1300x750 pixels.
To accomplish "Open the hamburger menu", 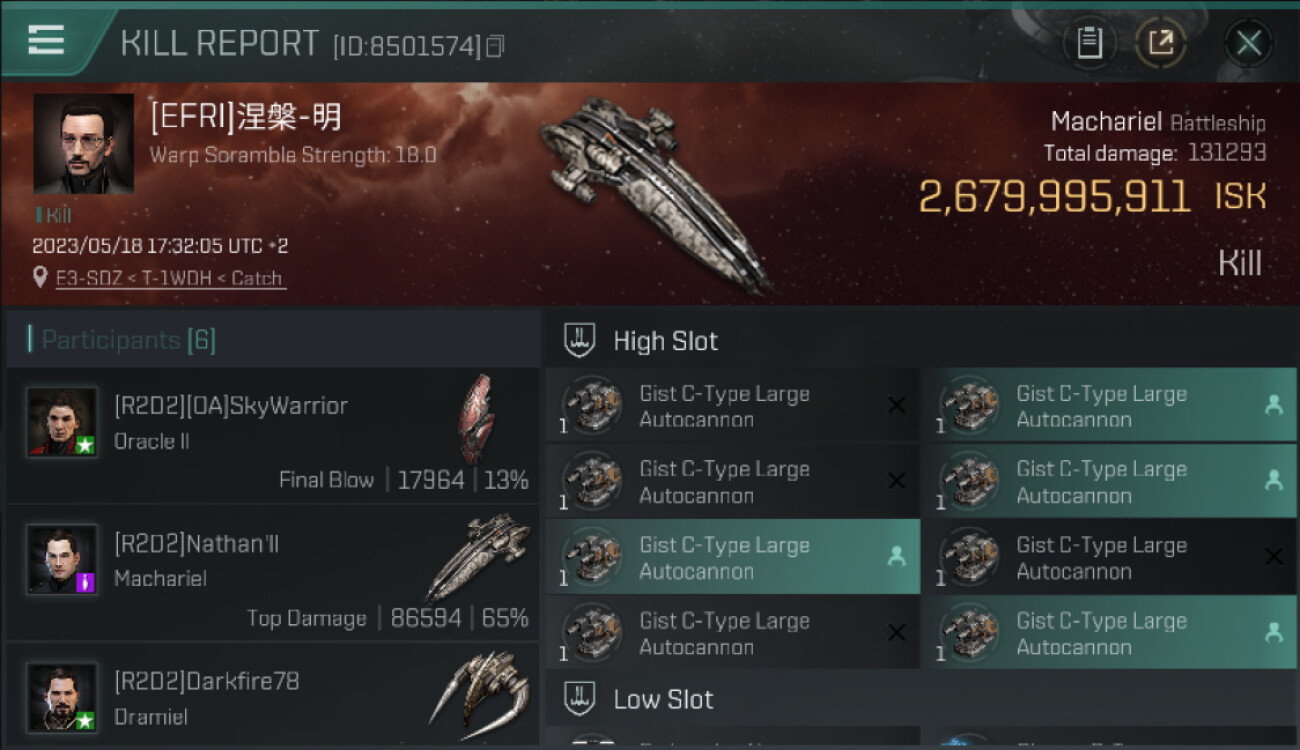I will [46, 40].
